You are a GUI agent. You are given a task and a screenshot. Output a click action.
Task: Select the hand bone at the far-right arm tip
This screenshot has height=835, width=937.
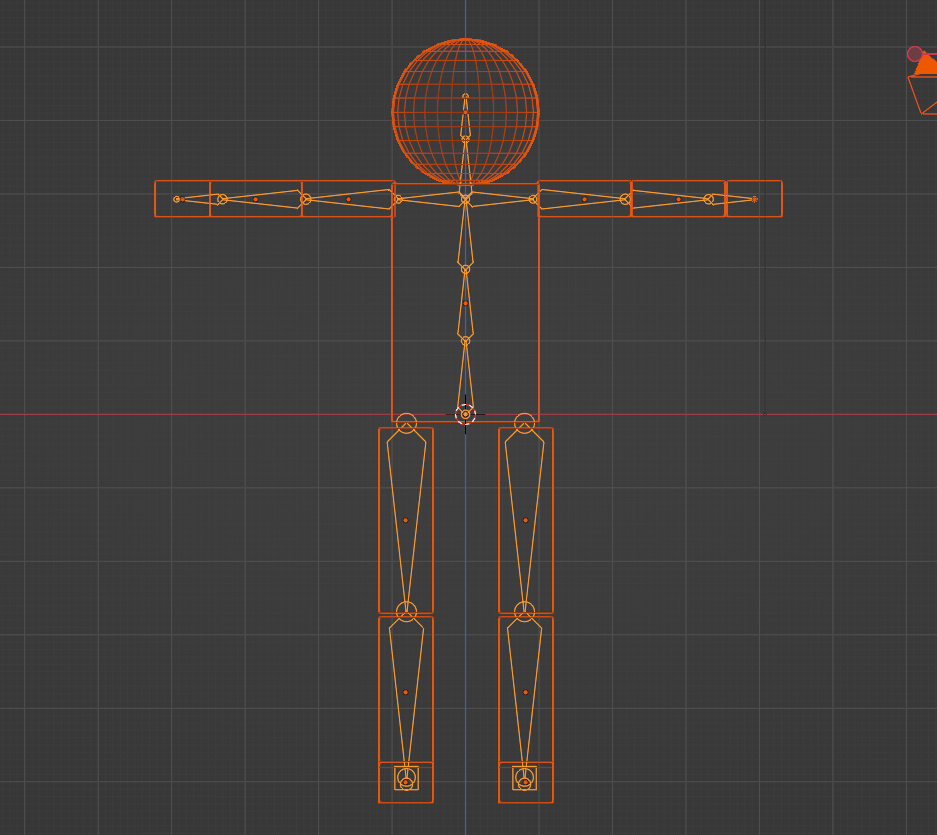[732, 199]
